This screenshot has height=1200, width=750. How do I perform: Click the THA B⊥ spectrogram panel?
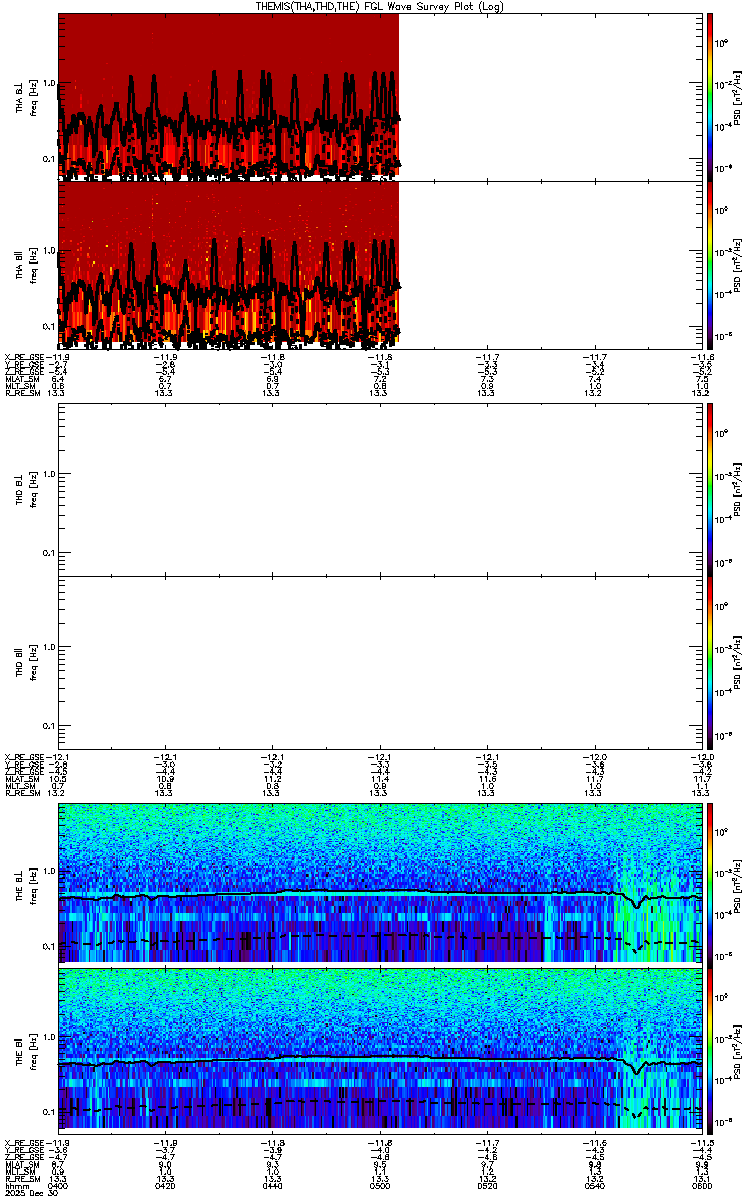380,96
